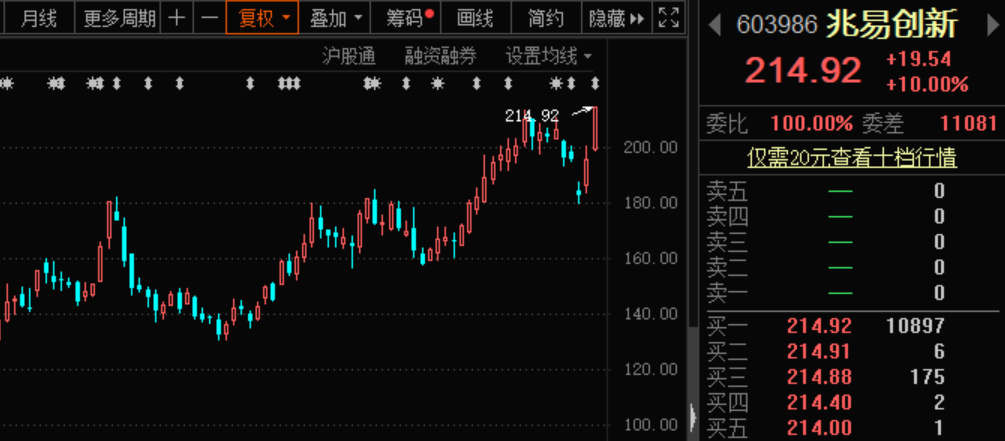Click 委比 value 100.00%

(x=811, y=123)
